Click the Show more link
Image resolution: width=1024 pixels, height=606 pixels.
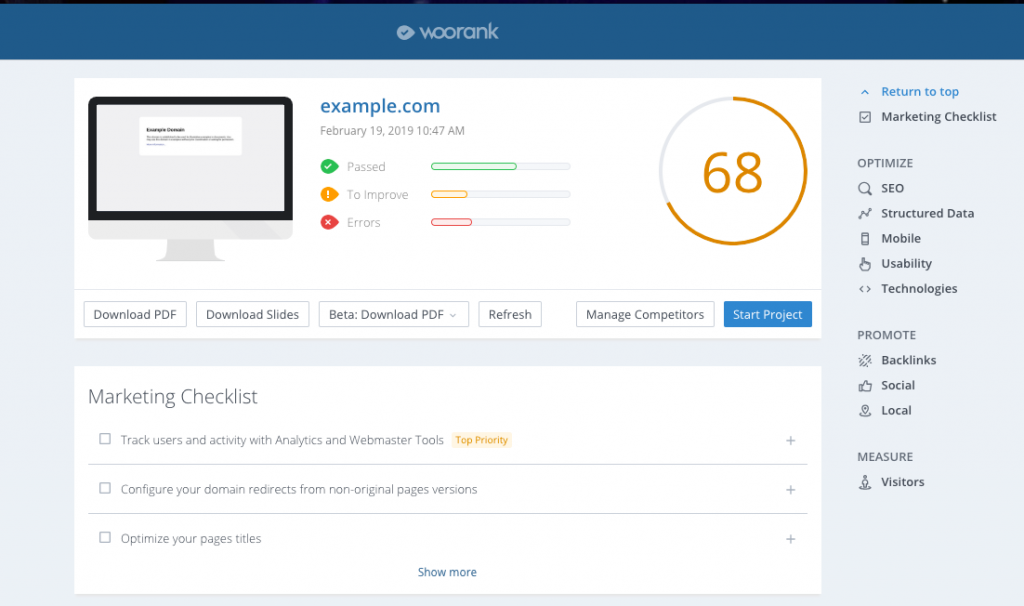pyautogui.click(x=447, y=572)
